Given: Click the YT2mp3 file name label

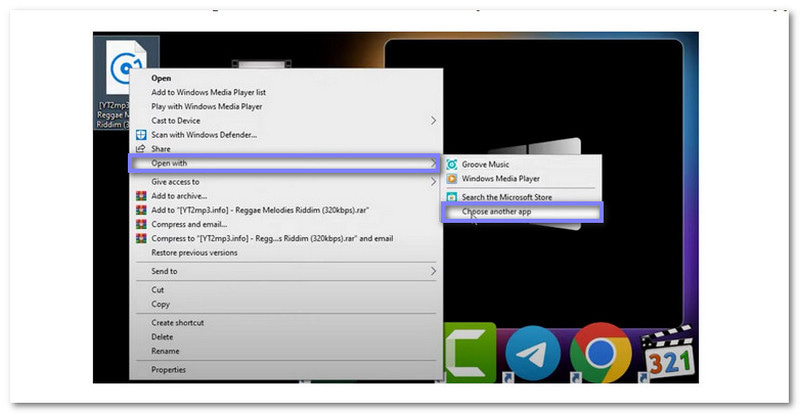Looking at the screenshot, I should [x=113, y=115].
